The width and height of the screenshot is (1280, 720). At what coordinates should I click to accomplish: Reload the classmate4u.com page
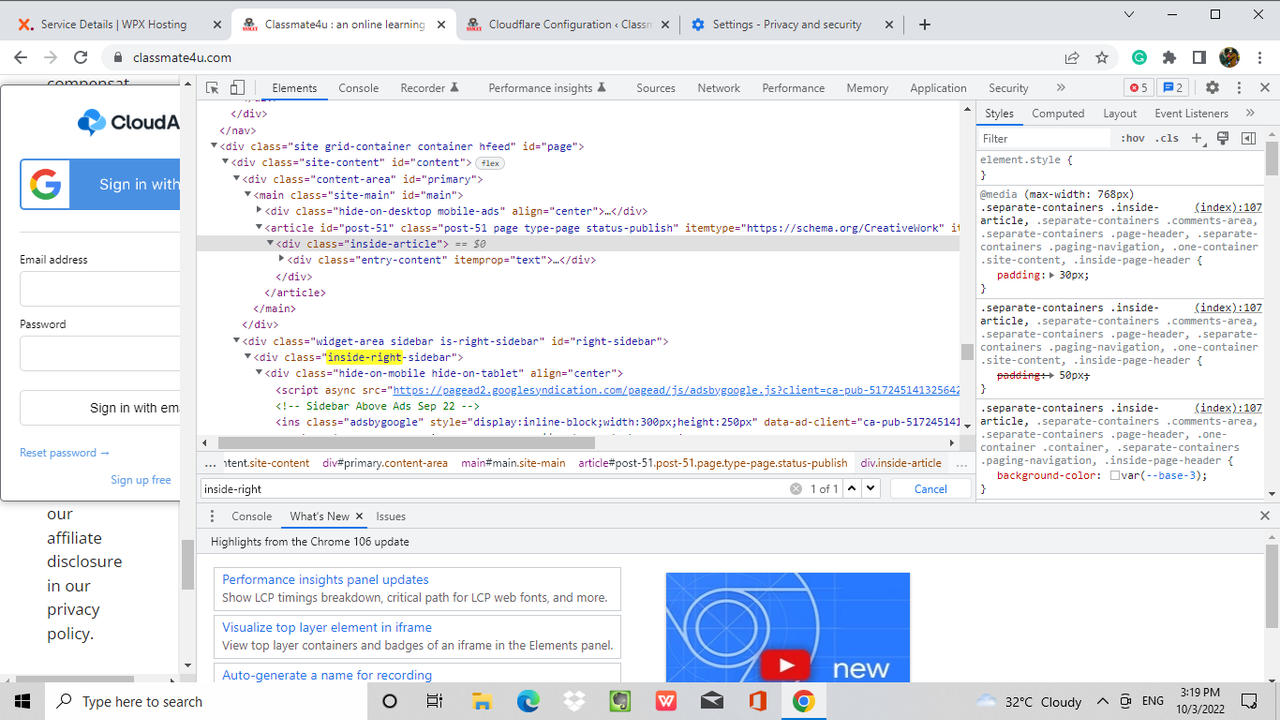point(80,58)
